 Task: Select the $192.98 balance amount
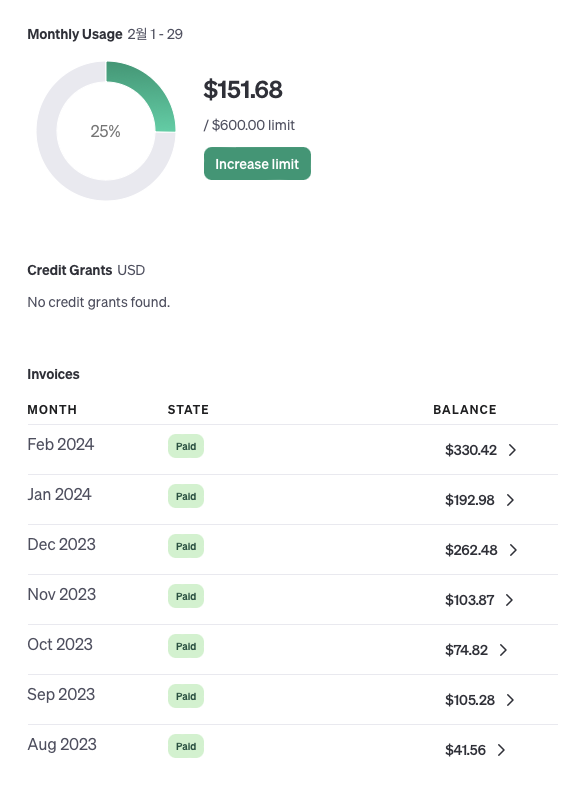coord(470,500)
